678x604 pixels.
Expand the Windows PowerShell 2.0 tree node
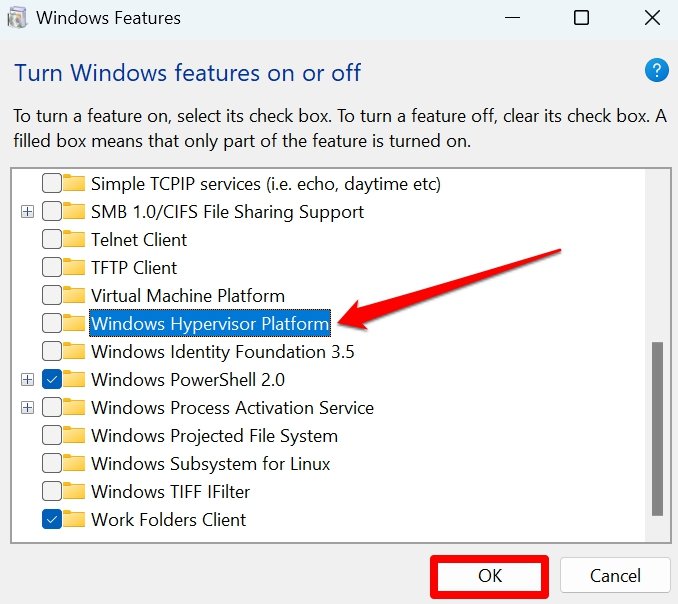point(27,380)
